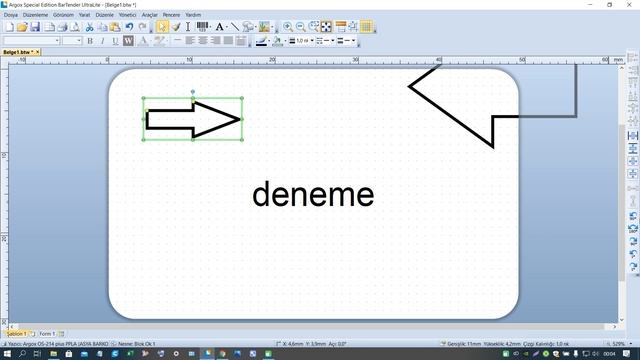The height and width of the screenshot is (360, 640).
Task: Click the equal width sizing icon in right toolbar
Action: (x=633, y=136)
